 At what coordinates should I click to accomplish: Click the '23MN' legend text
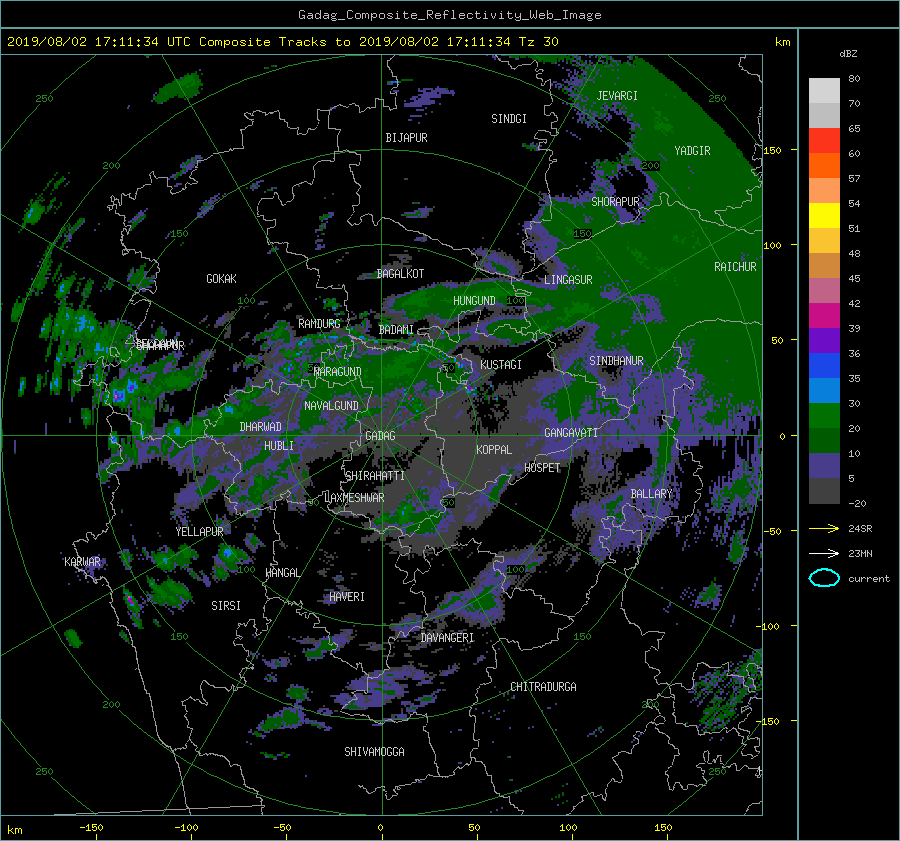[860, 553]
